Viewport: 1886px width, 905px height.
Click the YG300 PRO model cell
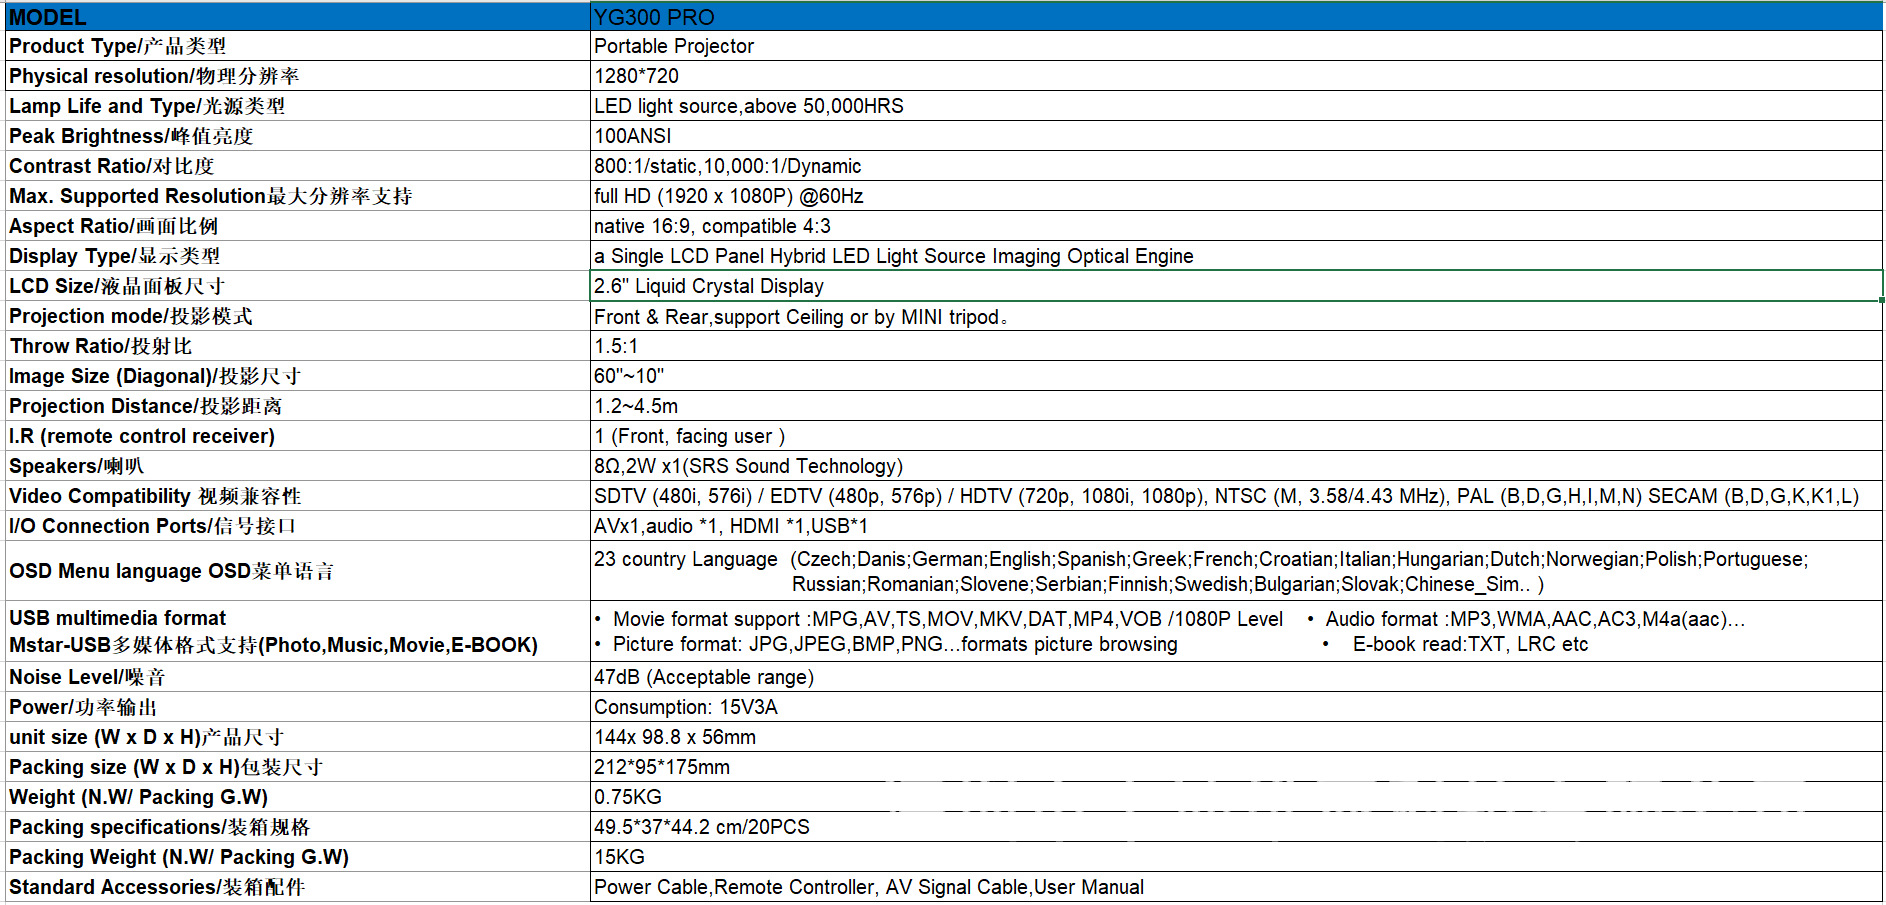pyautogui.click(x=1236, y=17)
